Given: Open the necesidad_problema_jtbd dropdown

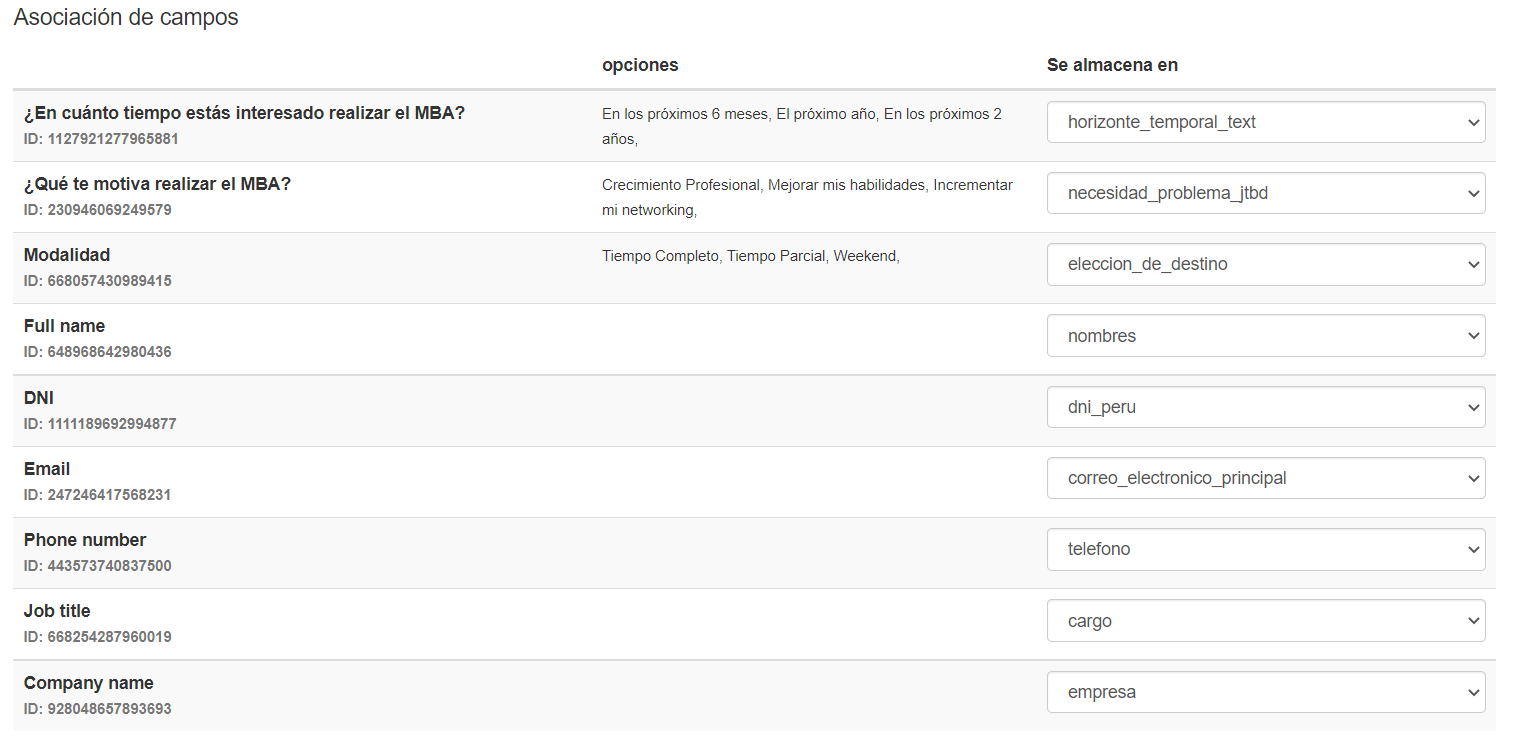Looking at the screenshot, I should pyautogui.click(x=1265, y=193).
